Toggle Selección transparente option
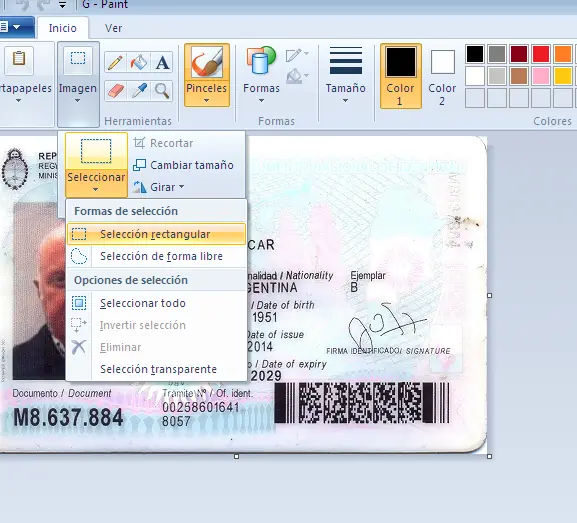The image size is (577, 523). (156, 369)
